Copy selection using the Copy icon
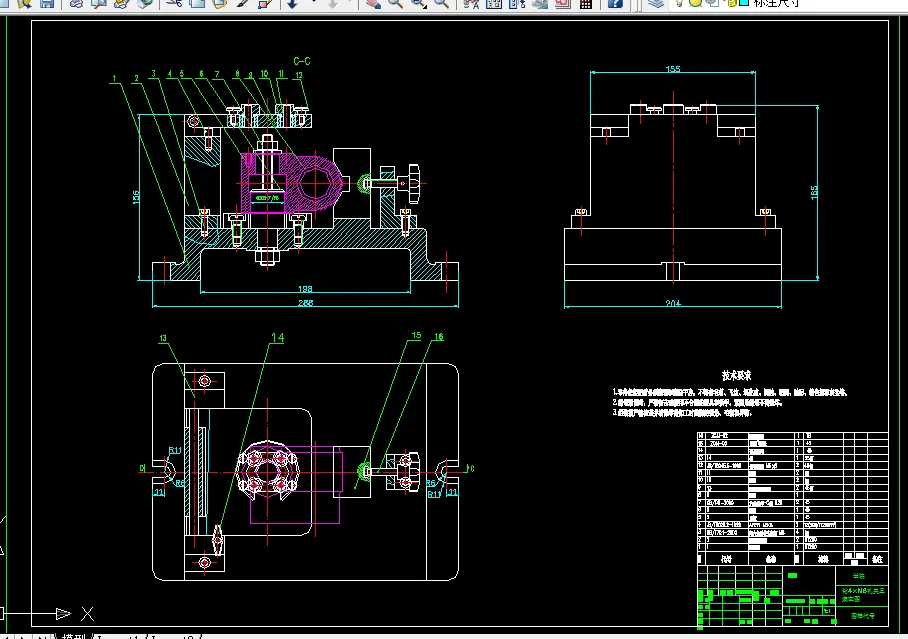Screen dimensions: 908x639 197,3
